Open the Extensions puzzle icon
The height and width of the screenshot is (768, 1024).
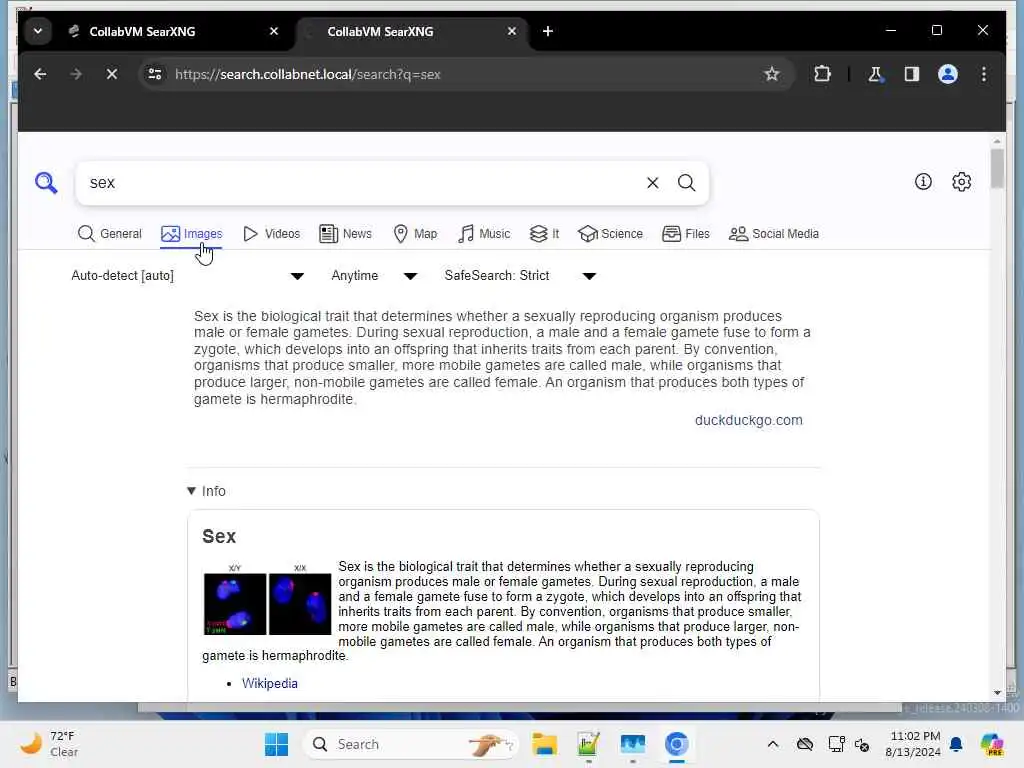[x=822, y=74]
